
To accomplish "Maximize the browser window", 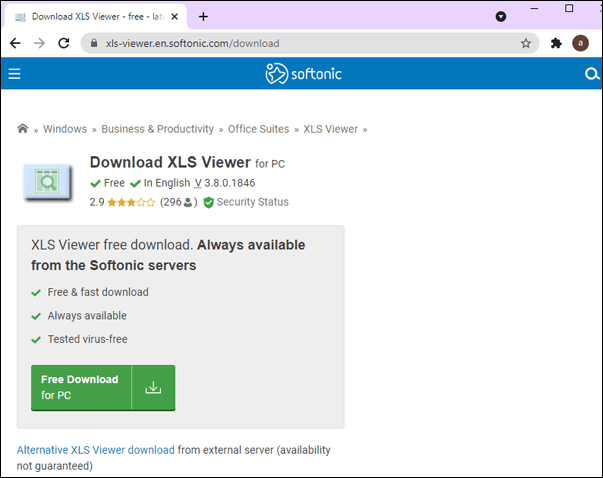I will tap(569, 8).
